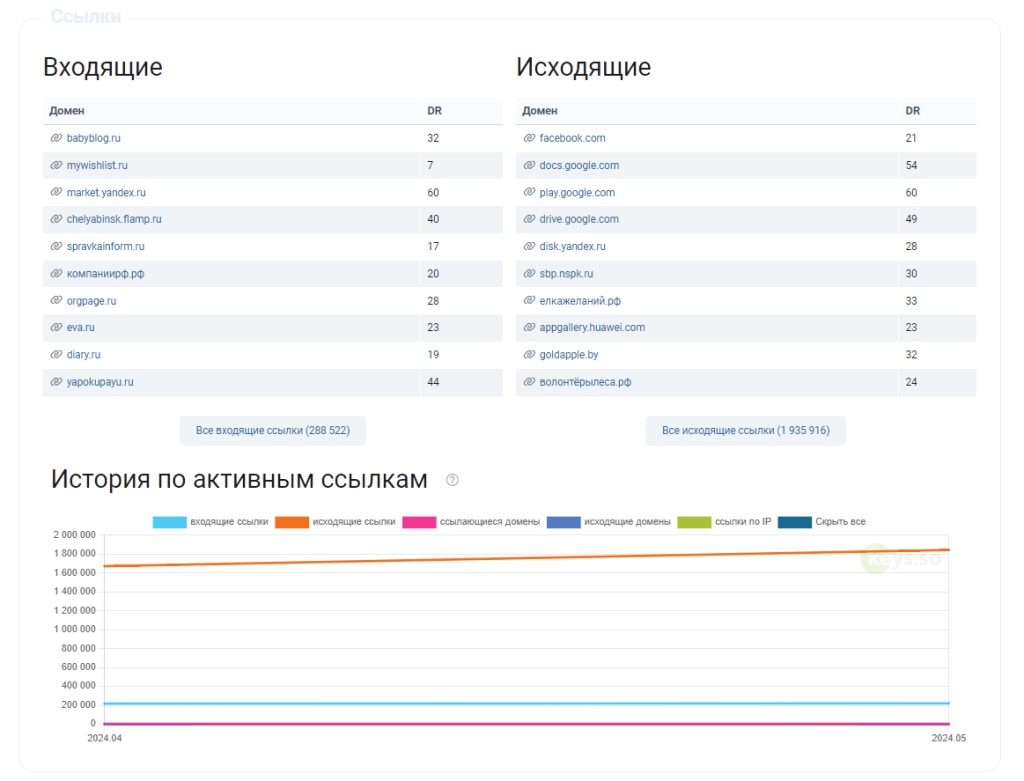Open Все исходящие ссылки (1 935 916) button
This screenshot has height=781, width=1024.
746,430
